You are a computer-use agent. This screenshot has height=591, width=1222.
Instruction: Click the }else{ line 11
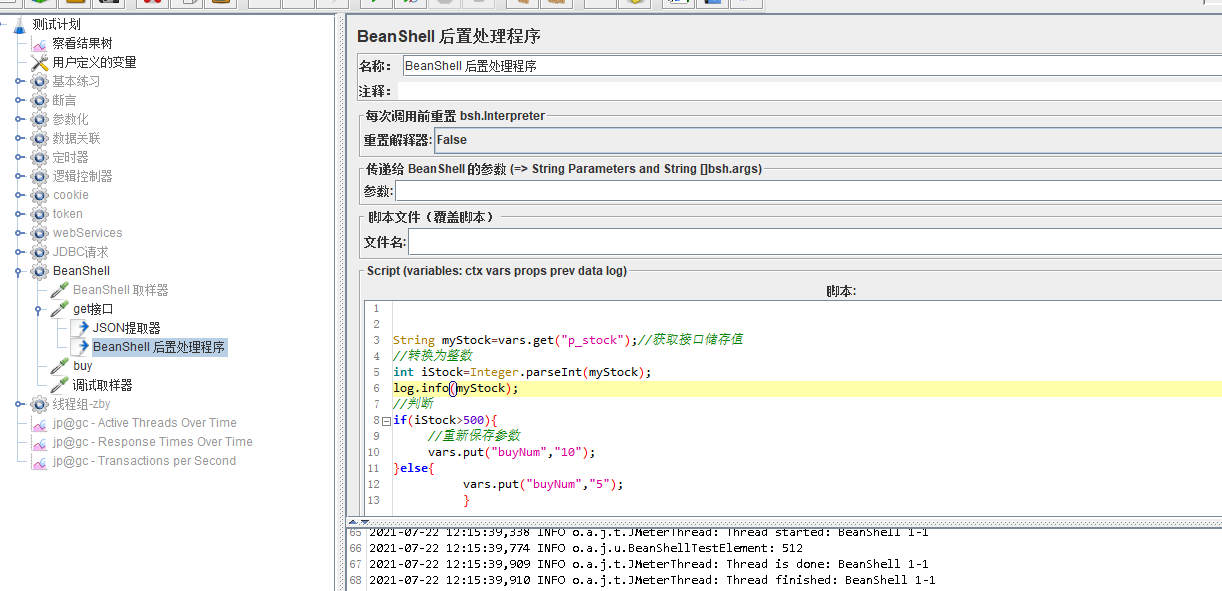tap(413, 468)
